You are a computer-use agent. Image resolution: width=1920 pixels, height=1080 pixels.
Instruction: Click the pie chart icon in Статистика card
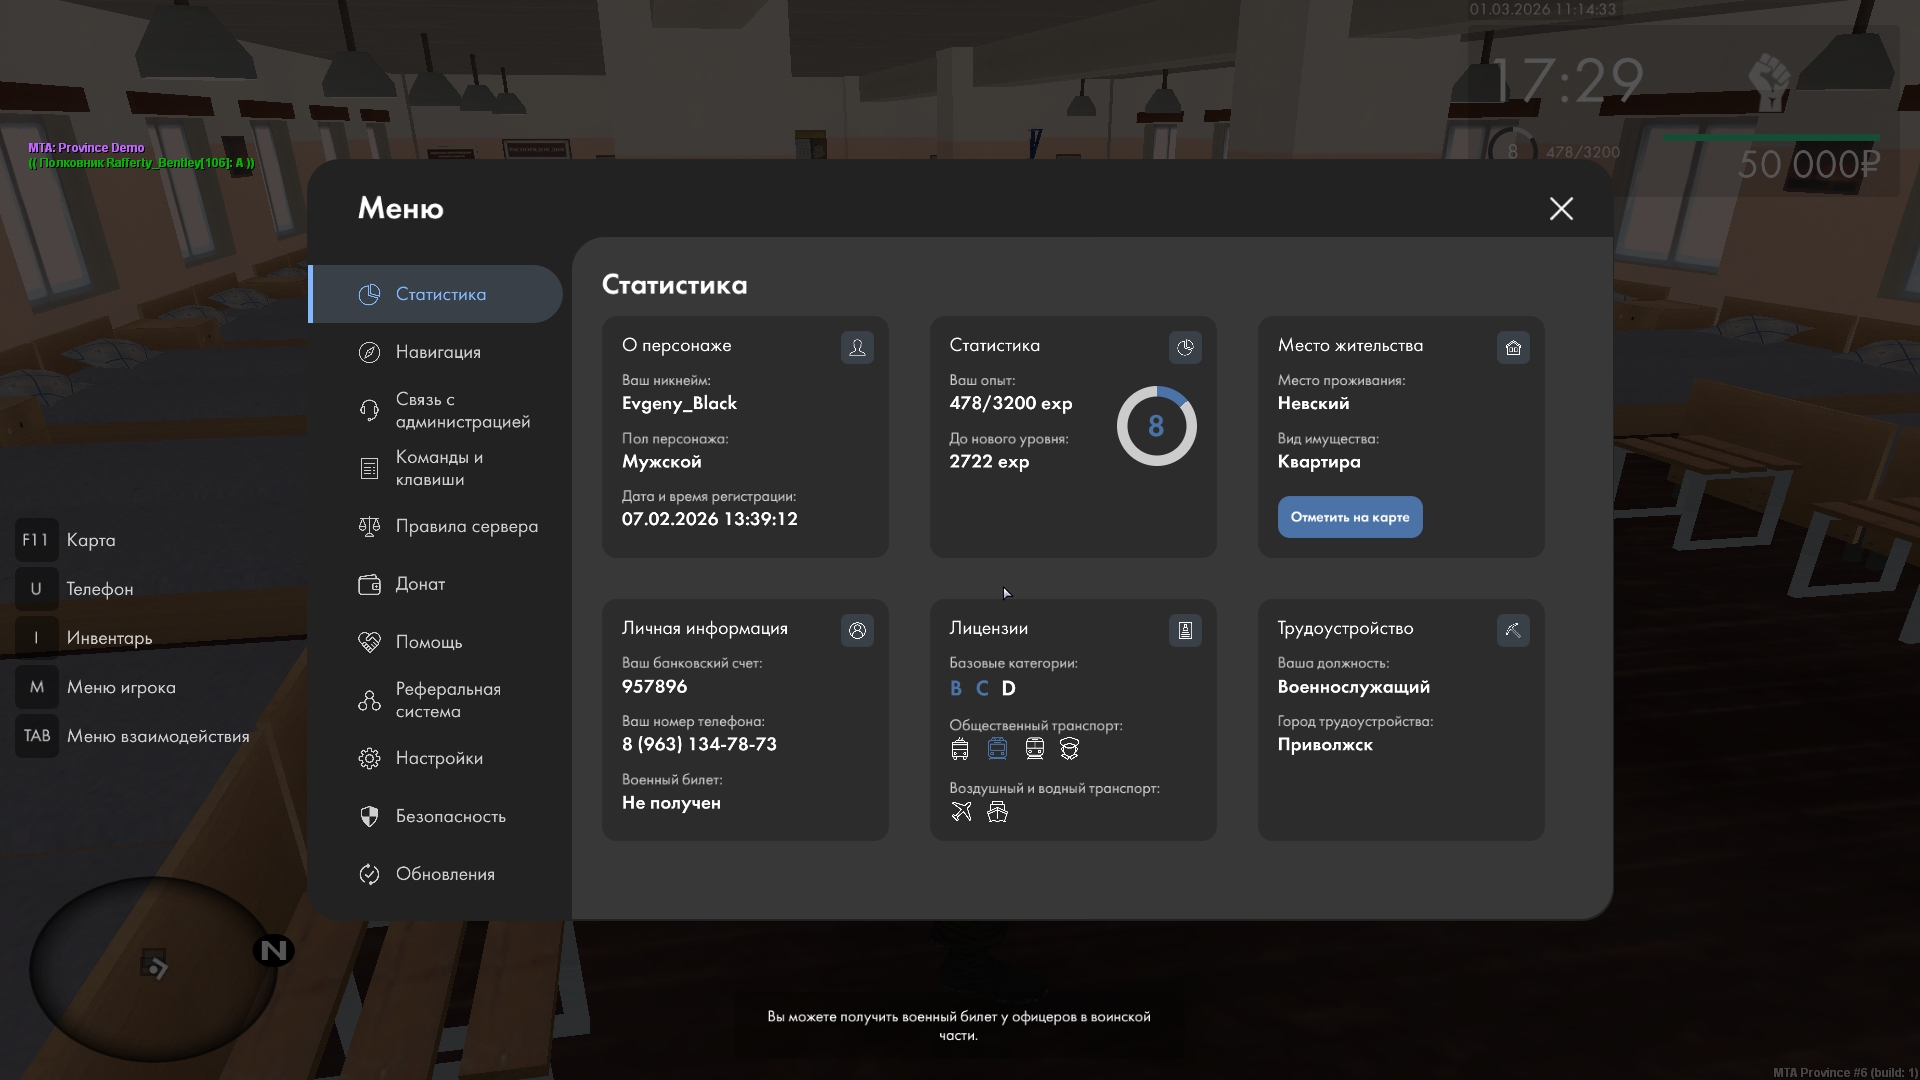[x=1185, y=347]
